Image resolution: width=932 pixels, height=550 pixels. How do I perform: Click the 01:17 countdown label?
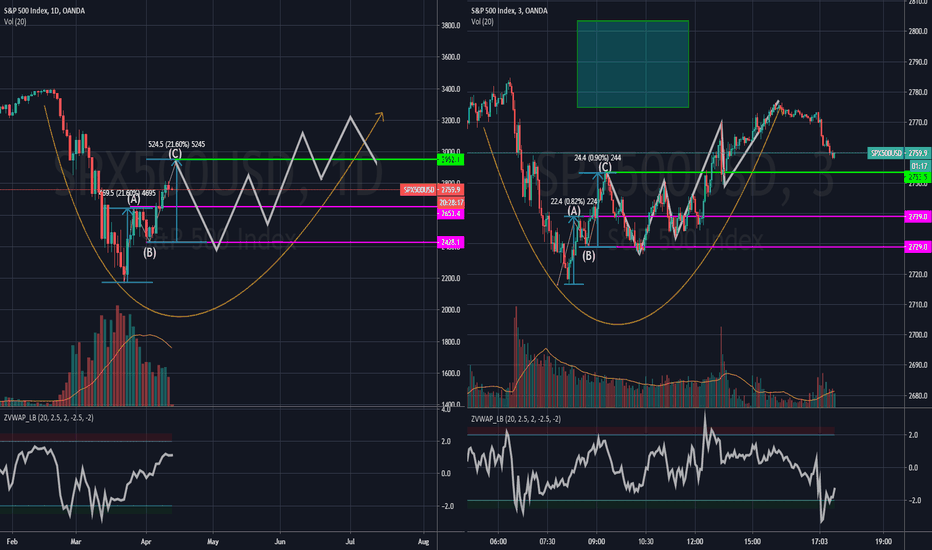point(918,166)
